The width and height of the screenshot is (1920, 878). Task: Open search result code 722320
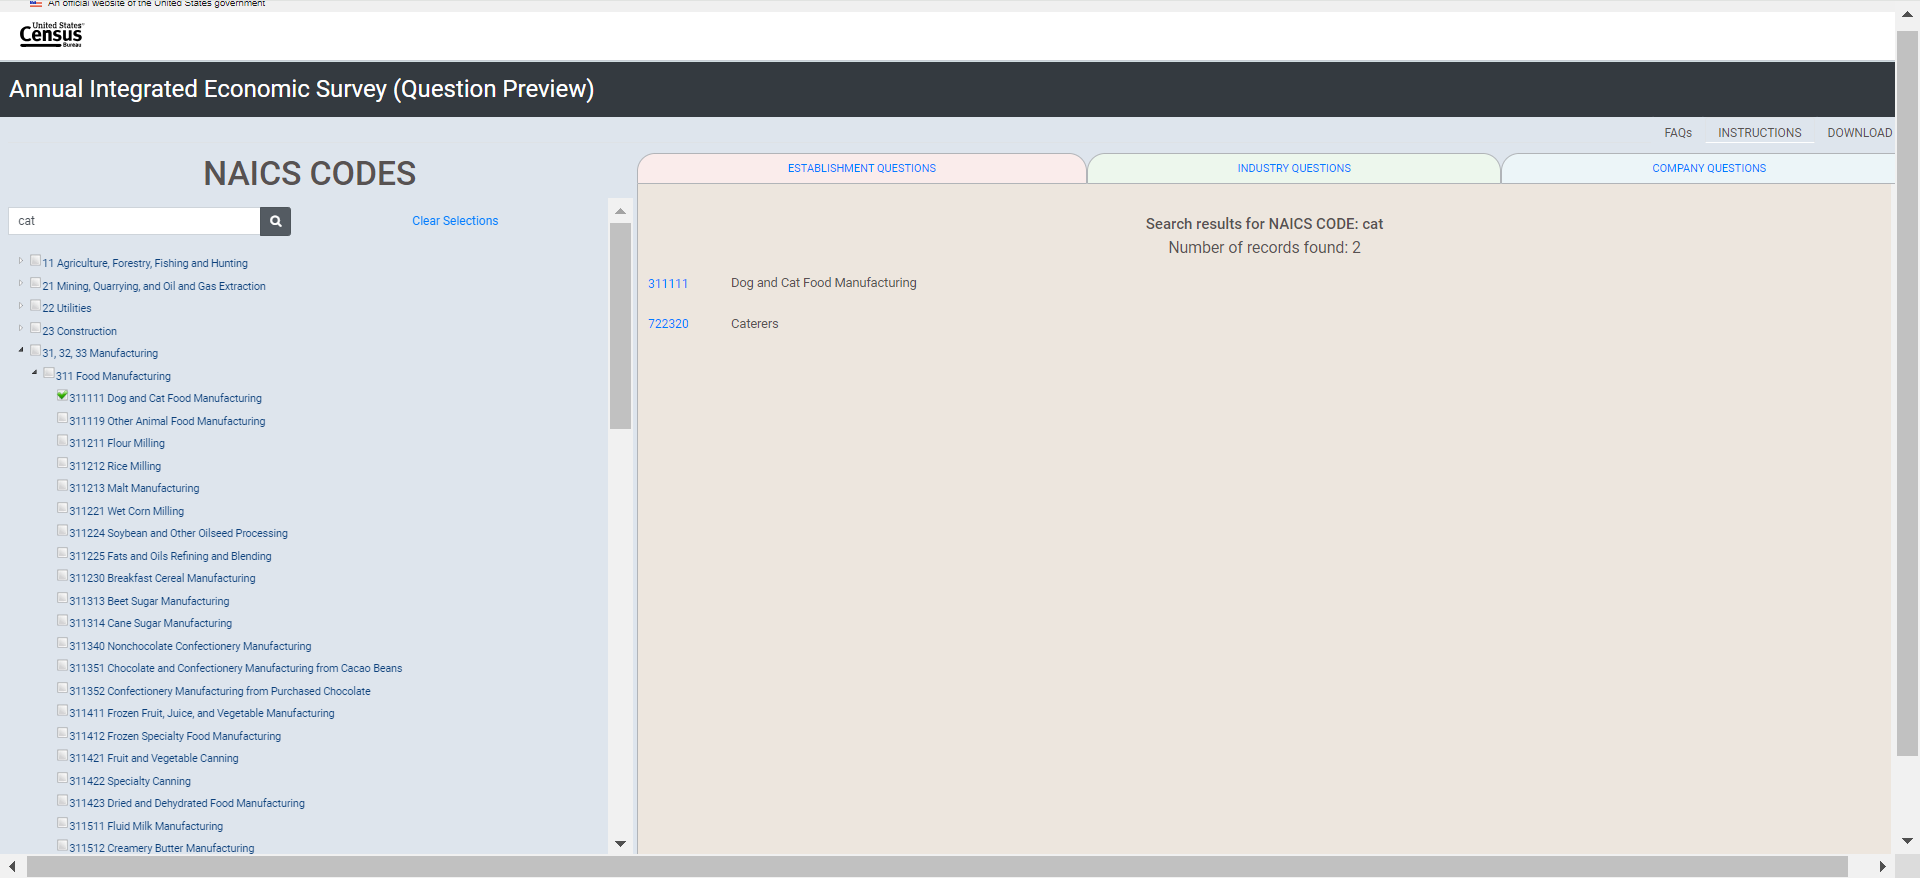(x=668, y=324)
